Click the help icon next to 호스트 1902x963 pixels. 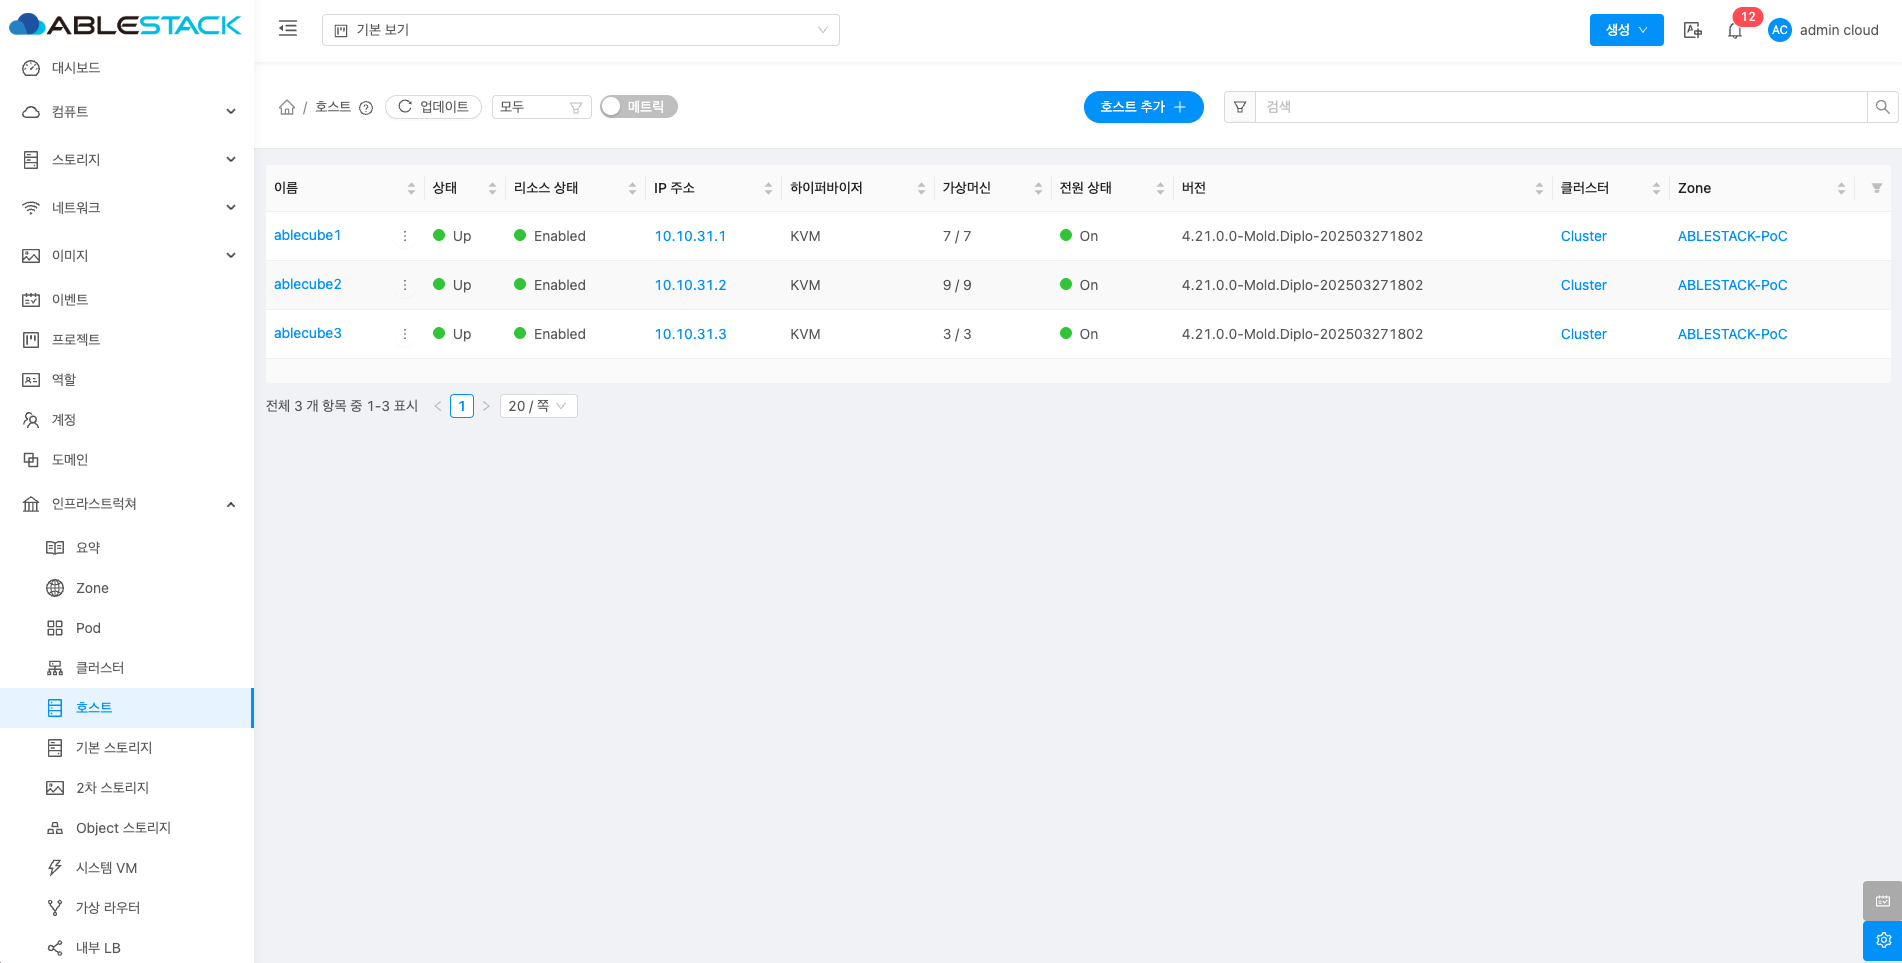[x=366, y=108]
